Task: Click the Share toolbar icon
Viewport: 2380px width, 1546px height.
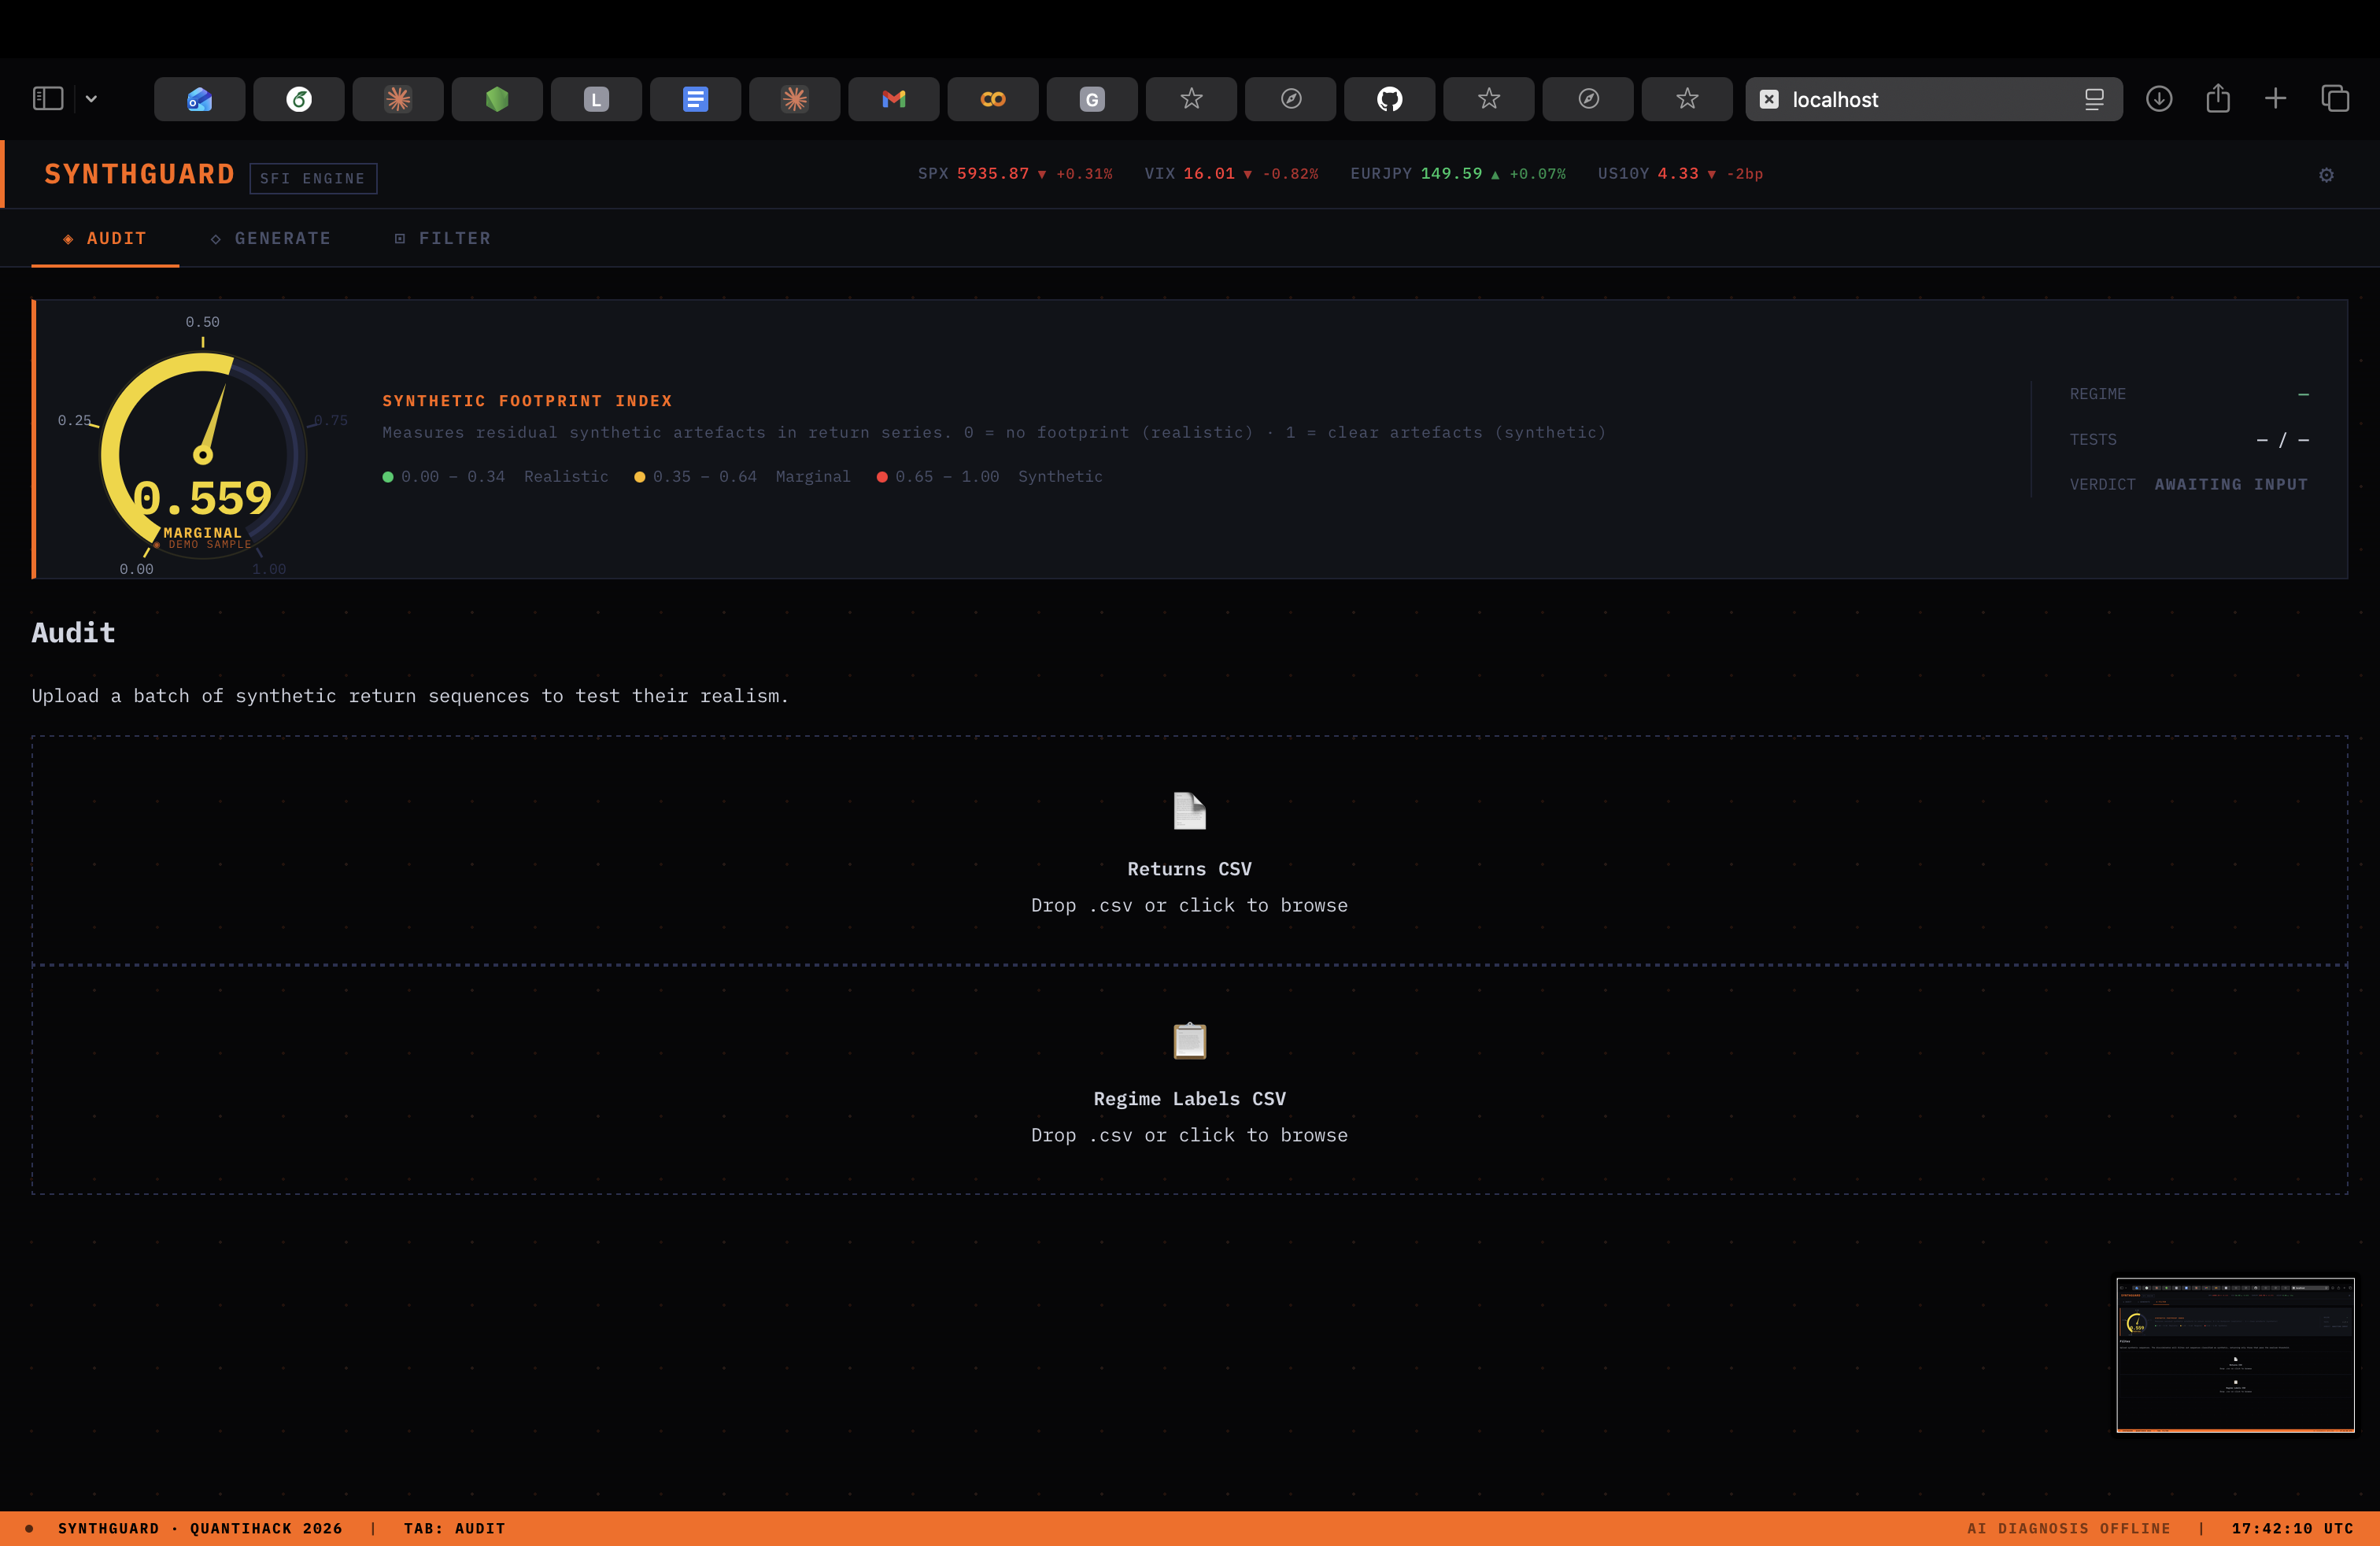Action: [x=2217, y=99]
